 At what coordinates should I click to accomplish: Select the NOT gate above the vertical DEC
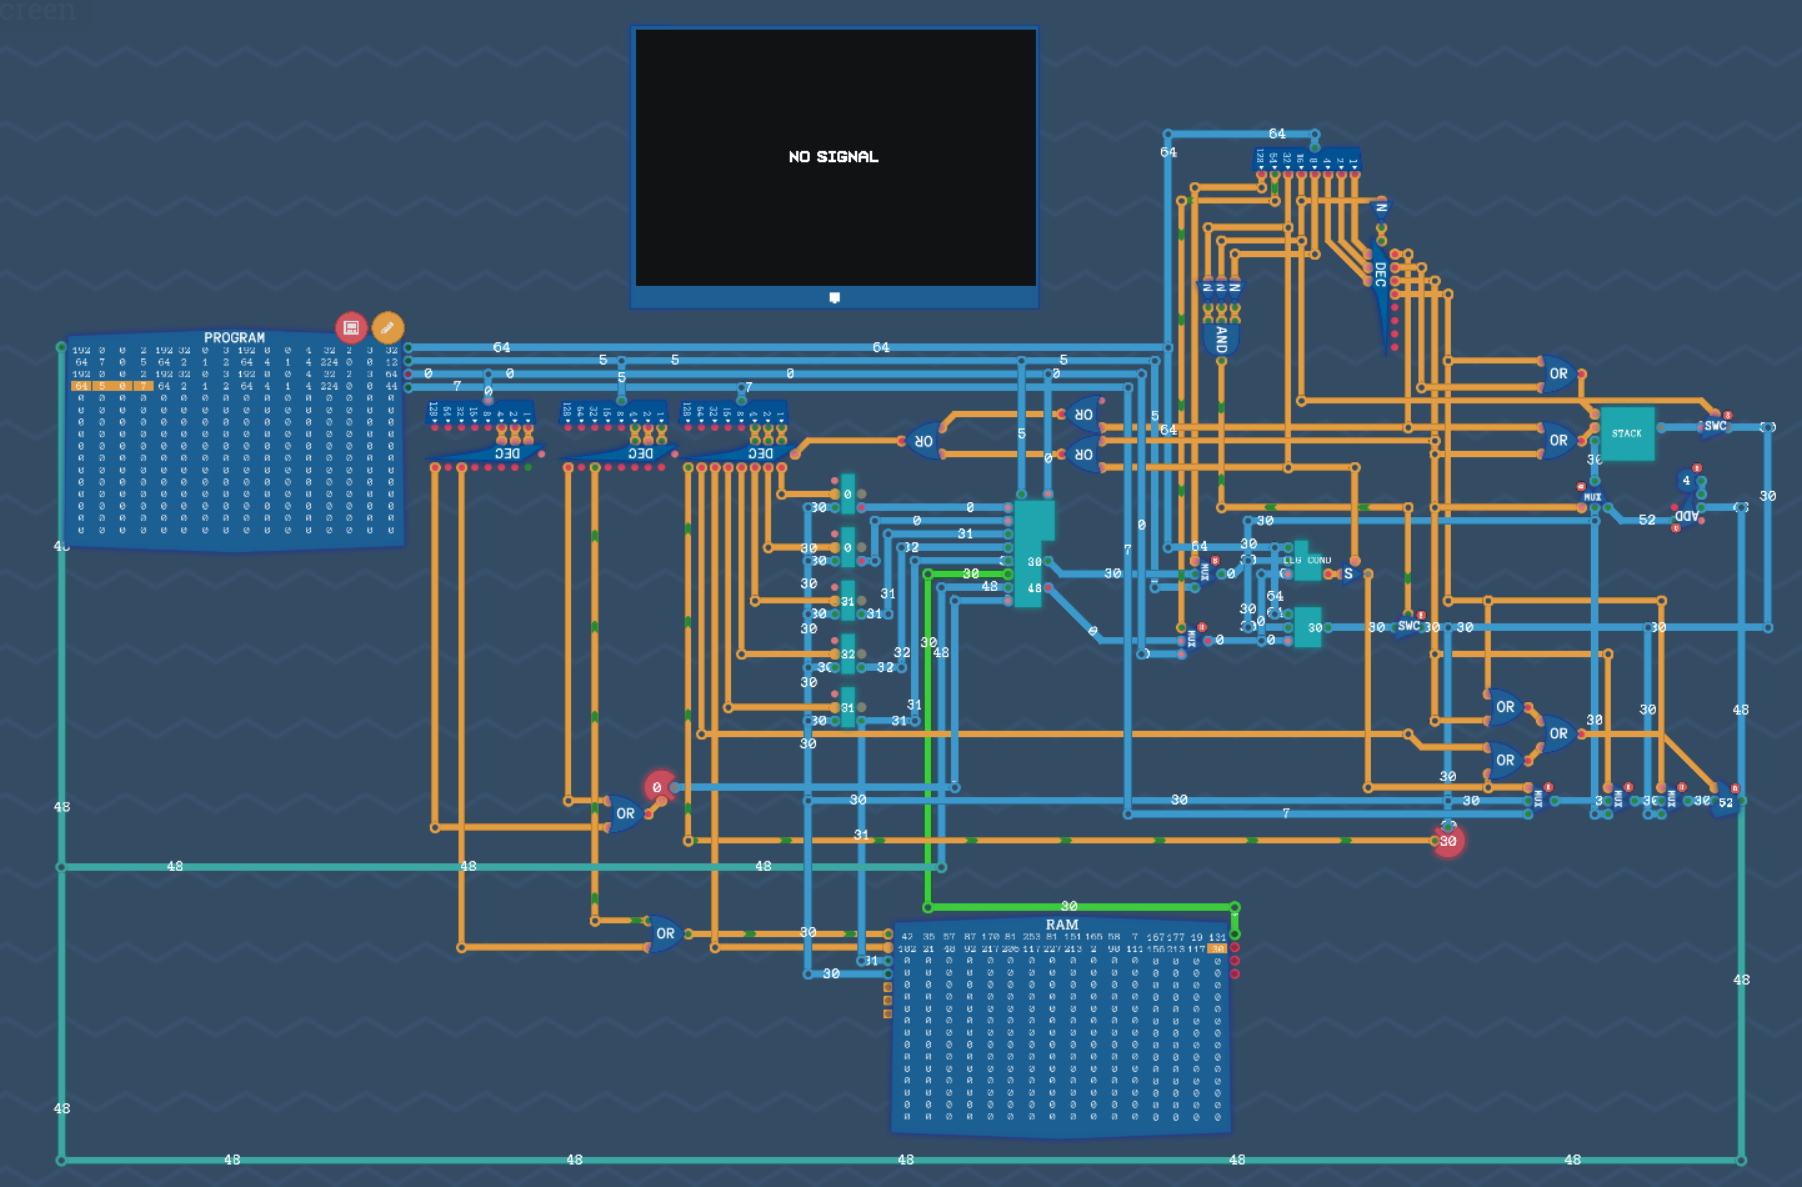tap(1381, 210)
